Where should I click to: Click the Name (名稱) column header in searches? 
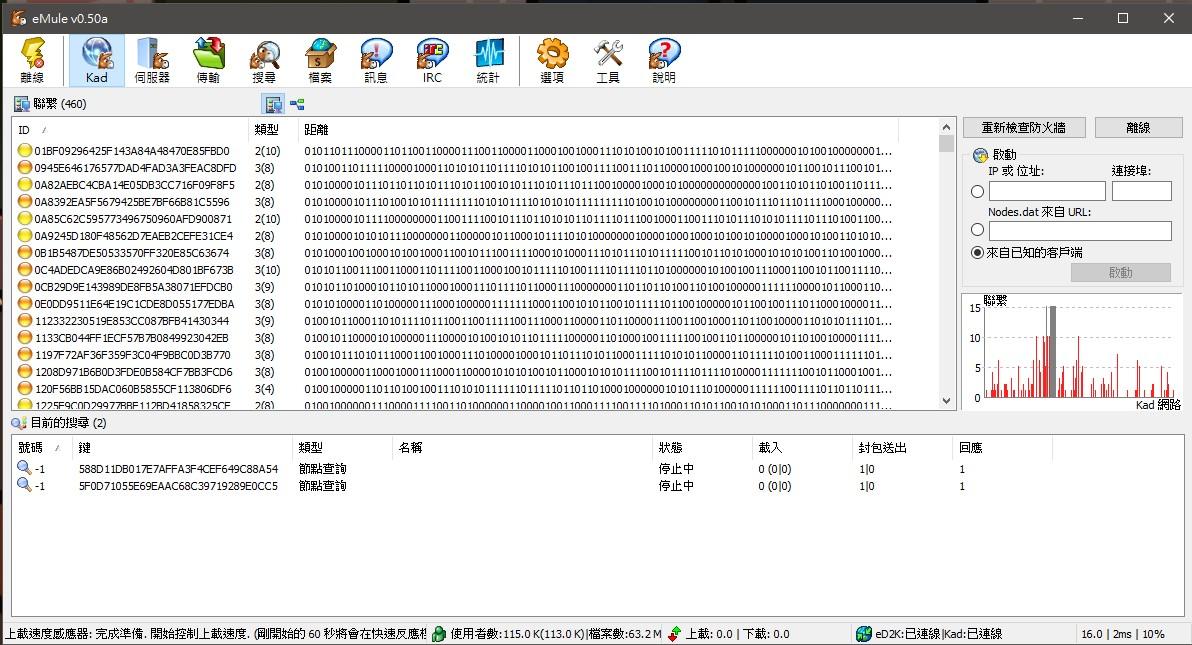coord(523,448)
